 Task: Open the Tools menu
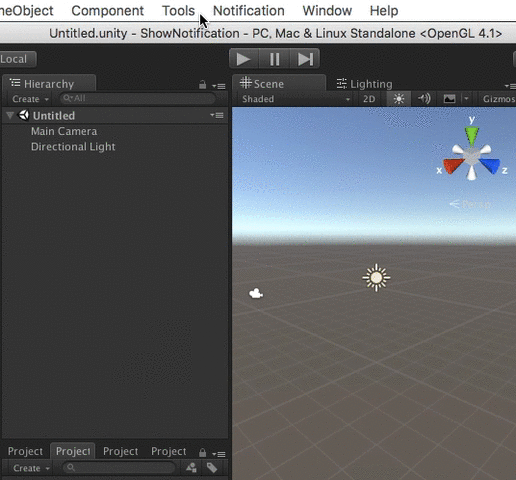[178, 11]
